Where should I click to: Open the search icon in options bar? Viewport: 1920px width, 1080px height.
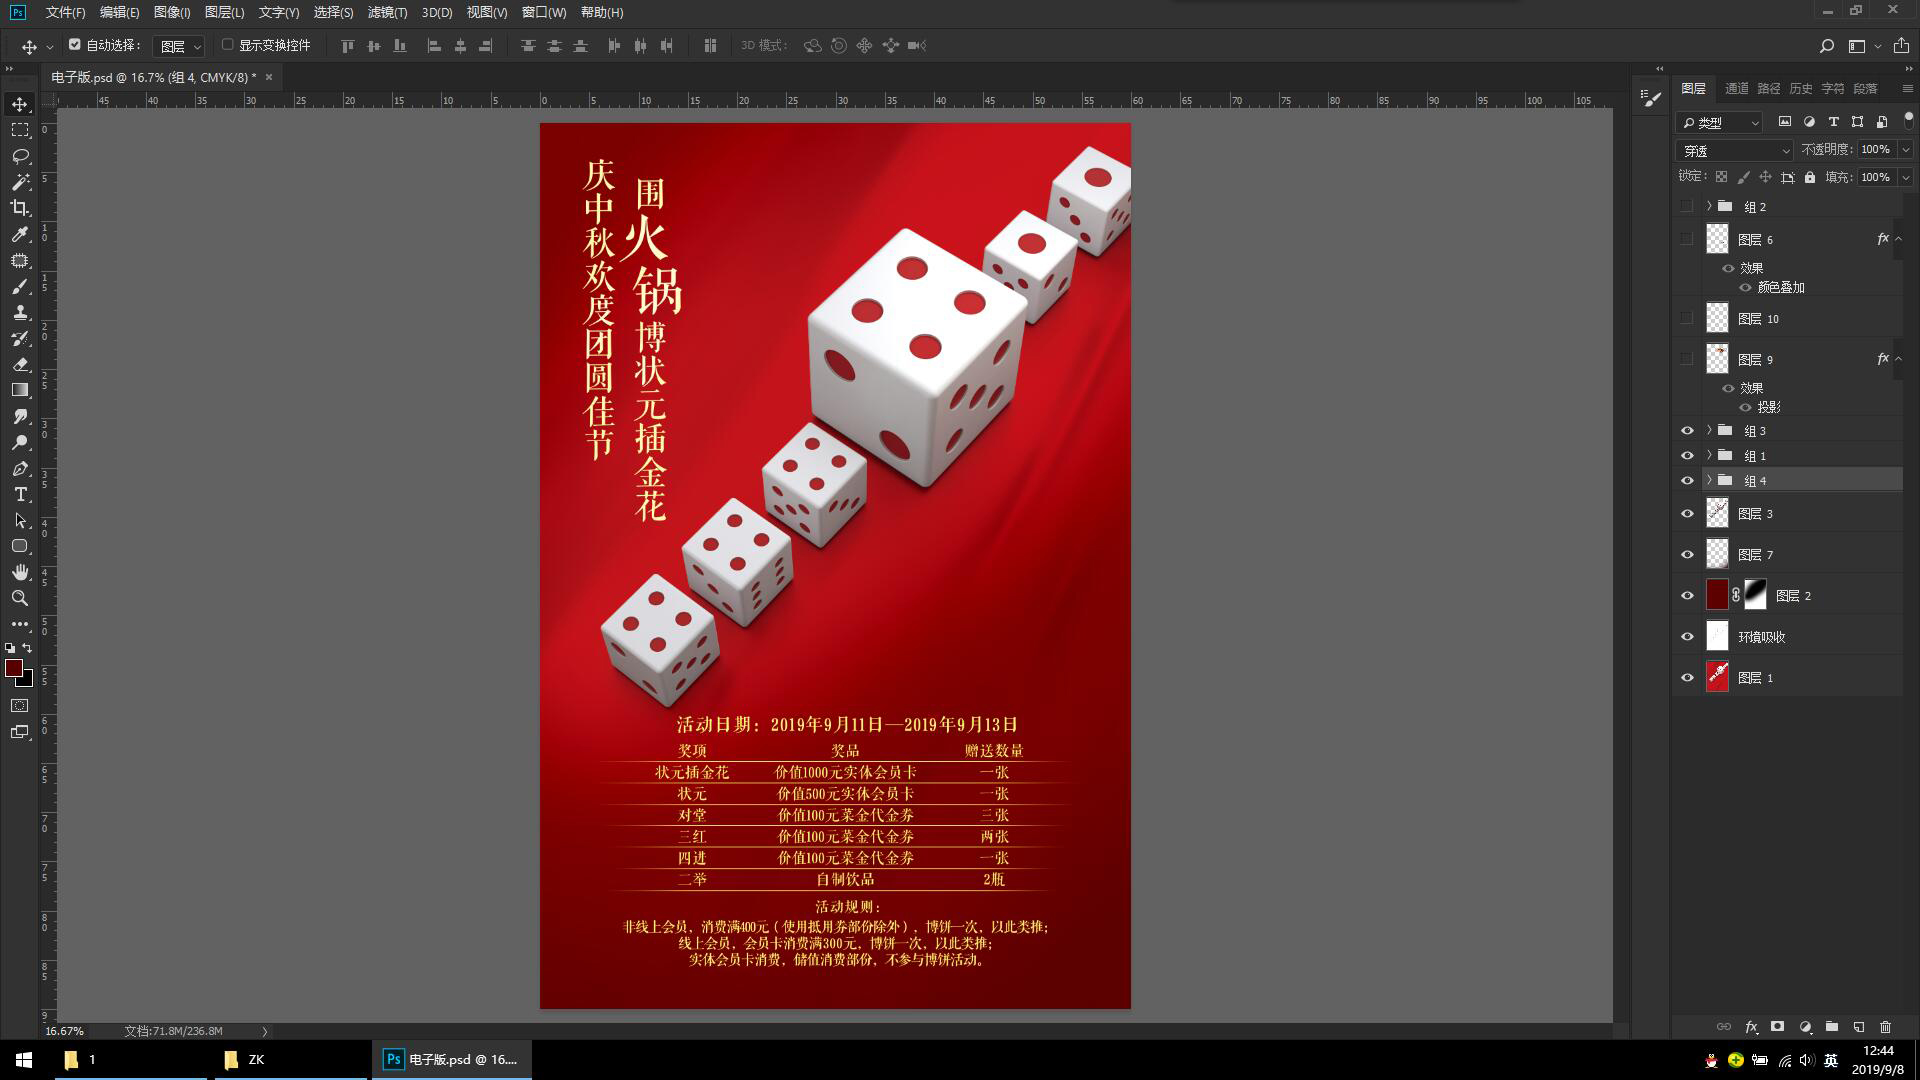(x=1826, y=46)
